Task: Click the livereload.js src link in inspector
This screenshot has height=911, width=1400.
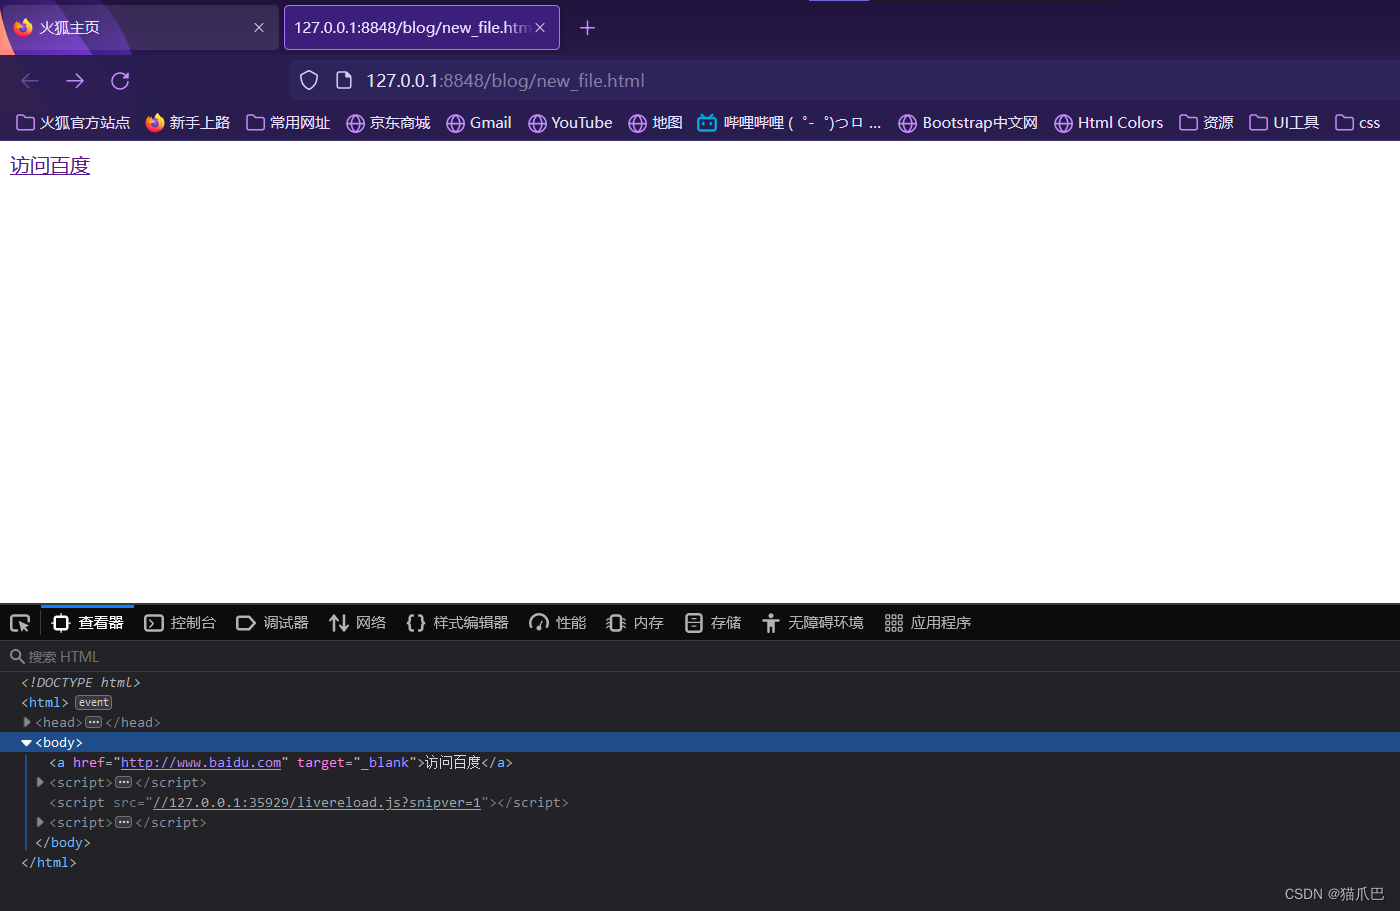Action: 317,803
